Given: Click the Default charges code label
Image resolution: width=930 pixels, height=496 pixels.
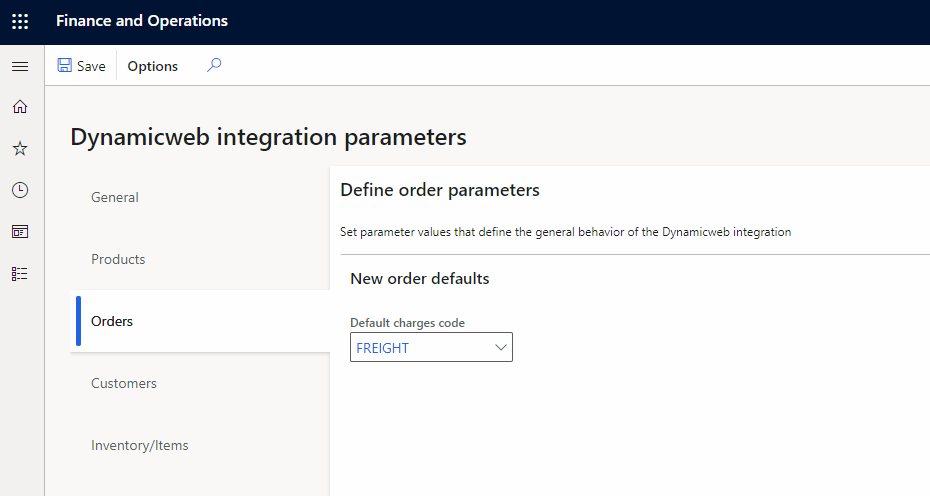Looking at the screenshot, I should tap(407, 323).
